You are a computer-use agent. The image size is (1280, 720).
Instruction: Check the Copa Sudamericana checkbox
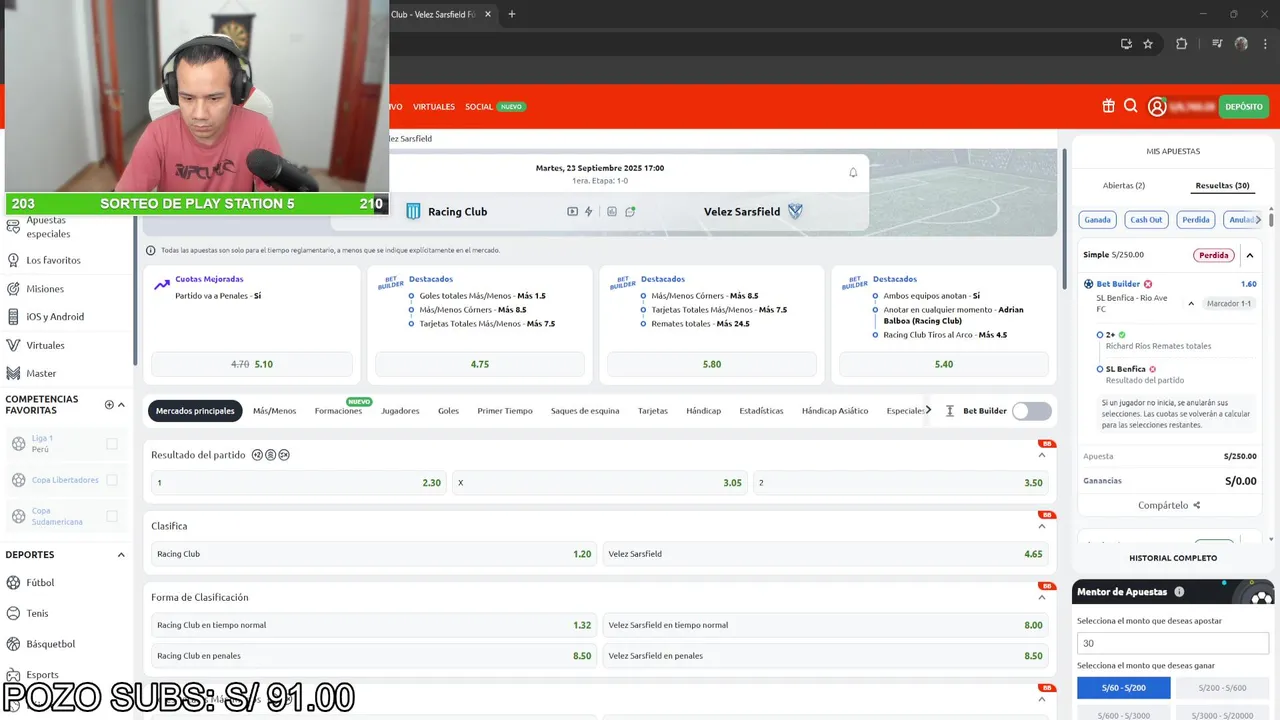coord(112,516)
